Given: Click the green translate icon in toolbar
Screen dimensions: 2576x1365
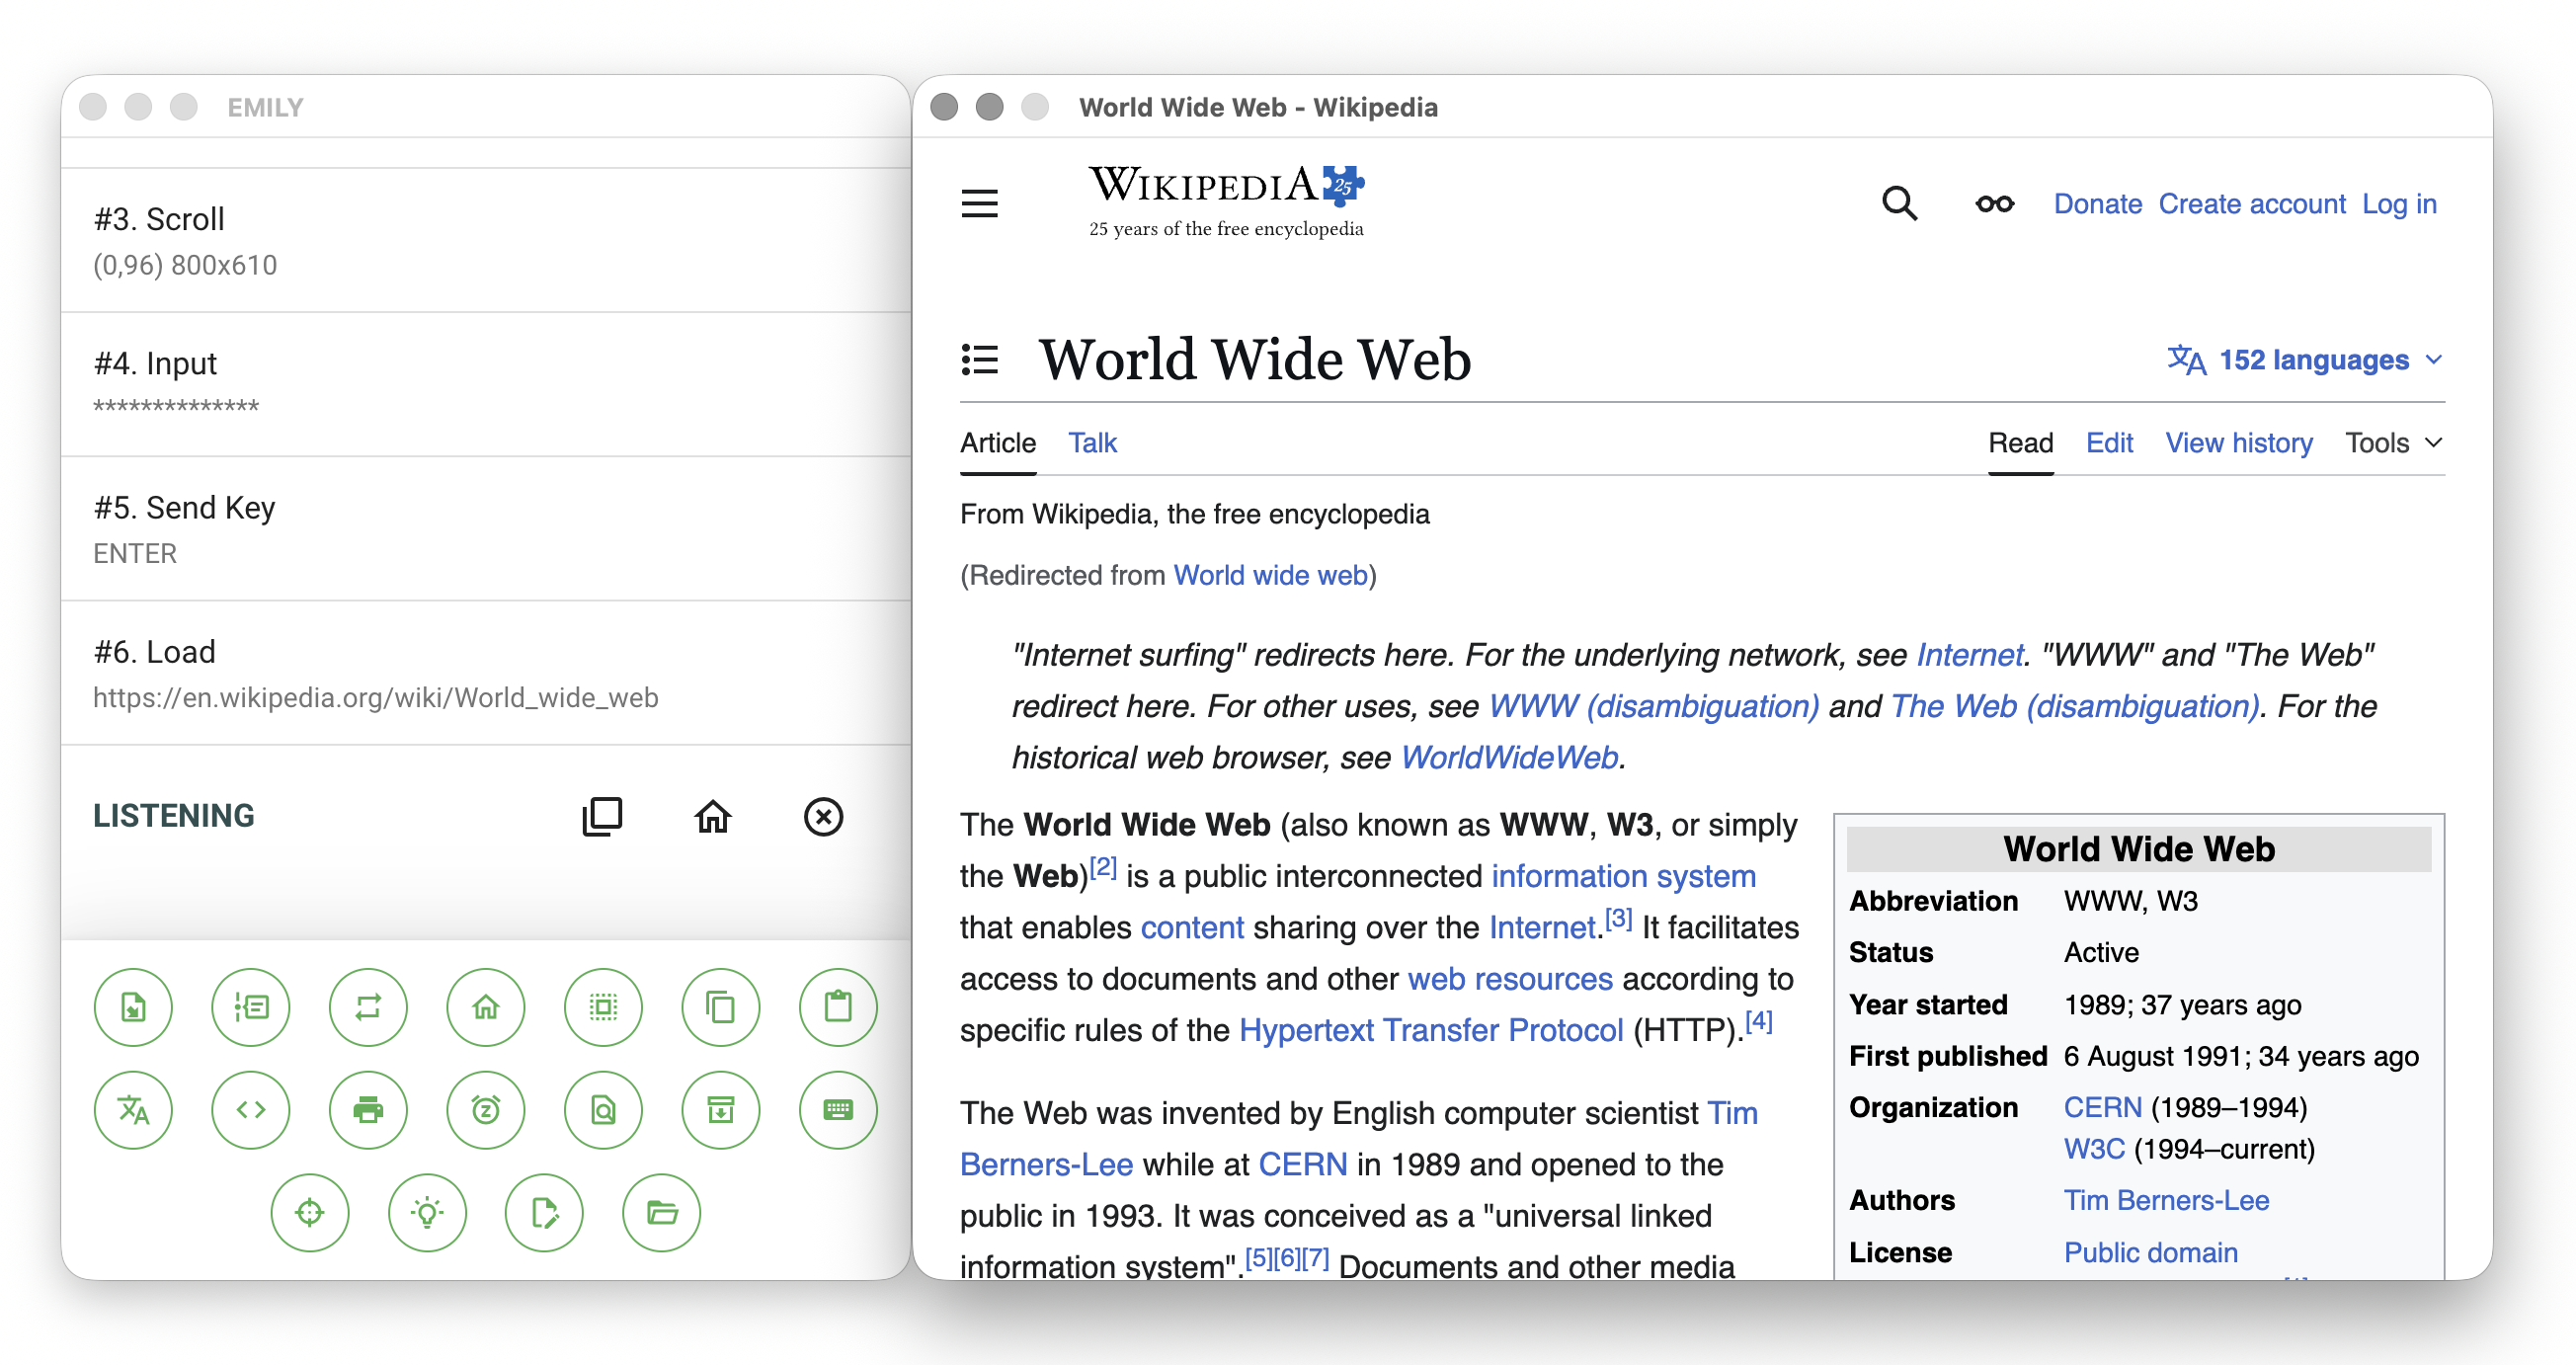Looking at the screenshot, I should [x=133, y=1110].
